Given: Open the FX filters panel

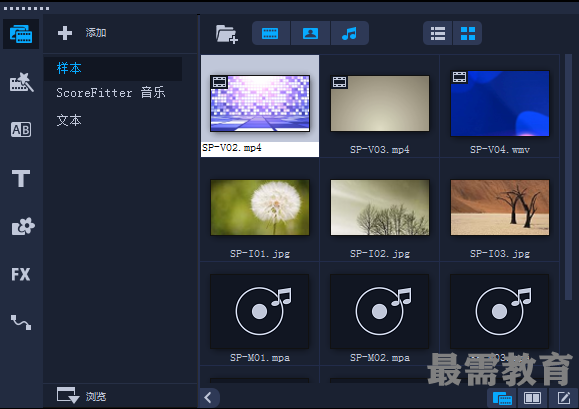Looking at the screenshot, I should [21, 274].
